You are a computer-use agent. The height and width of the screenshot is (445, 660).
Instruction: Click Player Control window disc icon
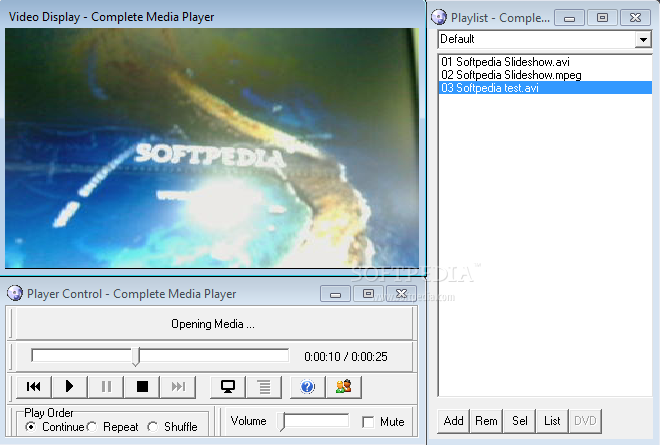15,293
